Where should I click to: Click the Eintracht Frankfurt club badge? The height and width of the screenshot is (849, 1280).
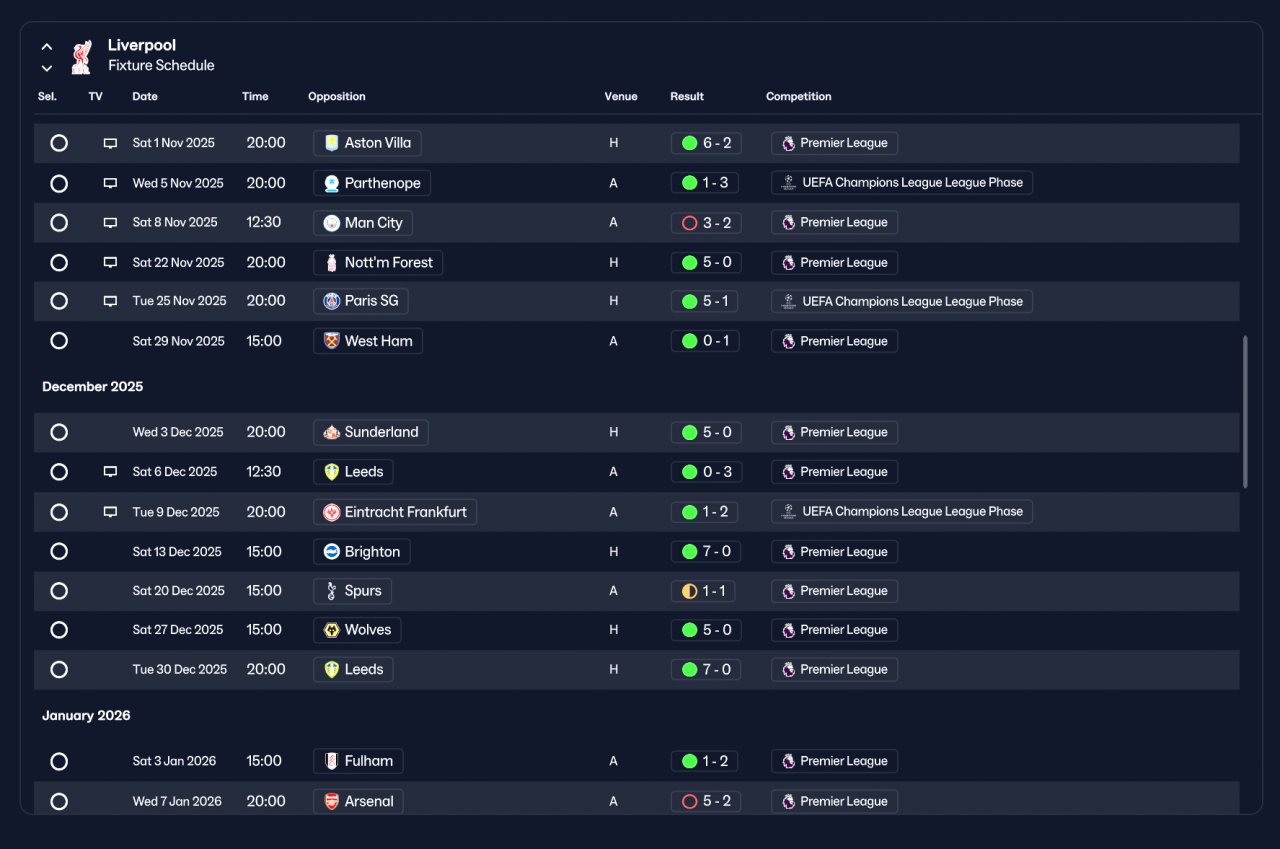[x=331, y=512]
